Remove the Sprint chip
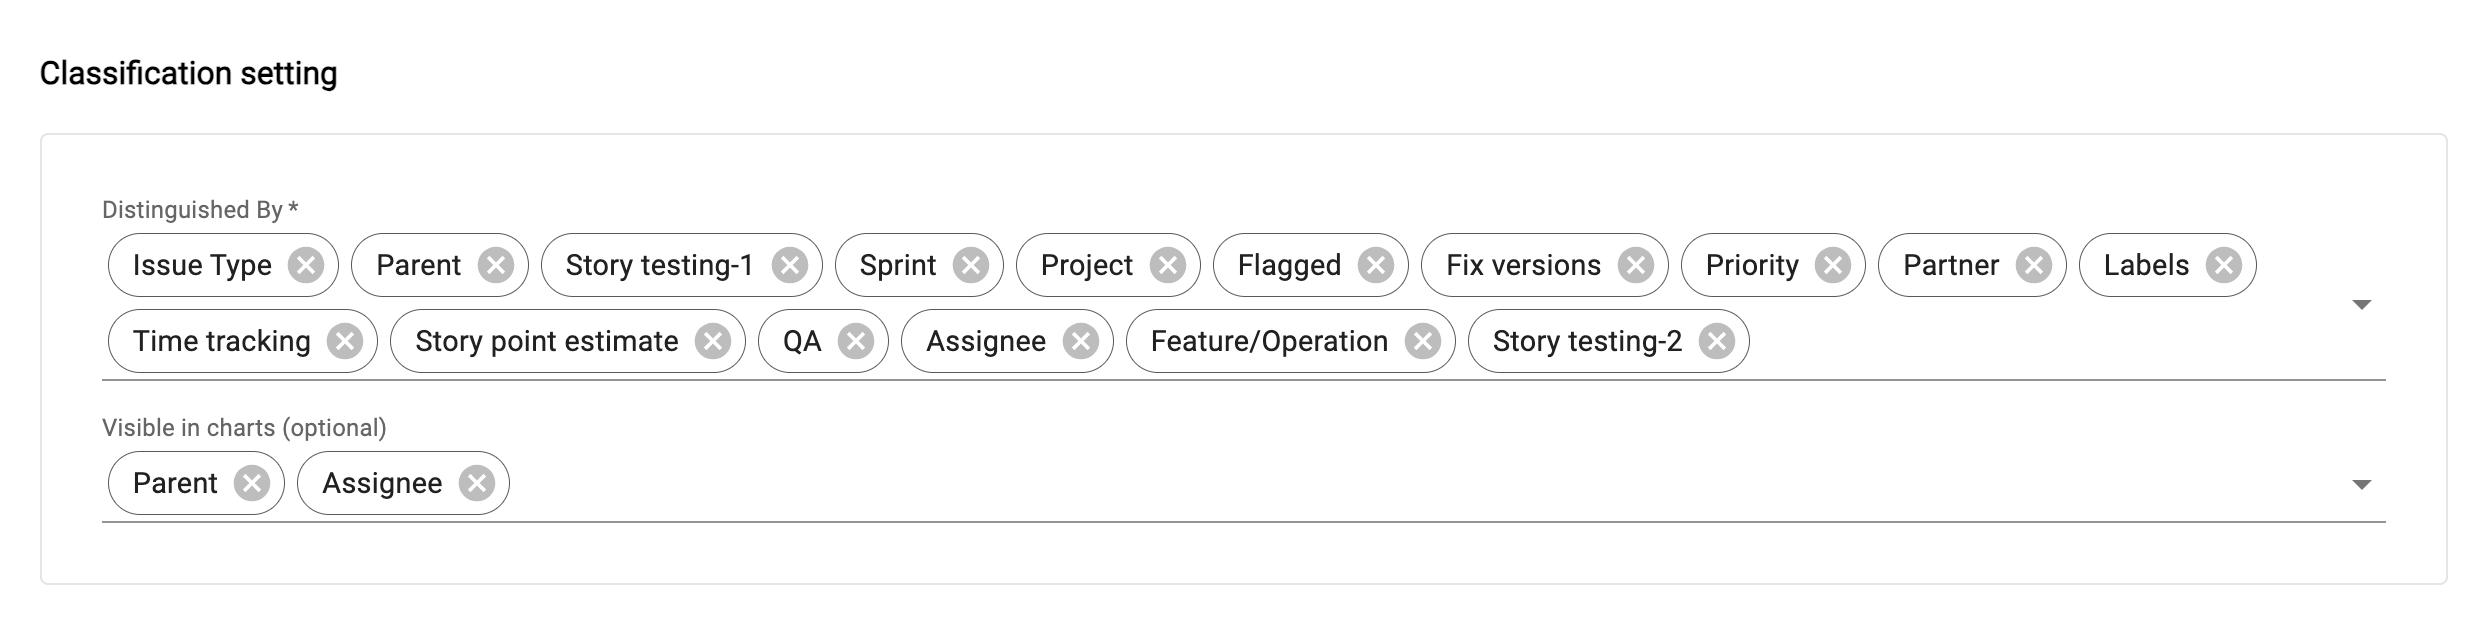The image size is (2488, 630). (x=970, y=265)
